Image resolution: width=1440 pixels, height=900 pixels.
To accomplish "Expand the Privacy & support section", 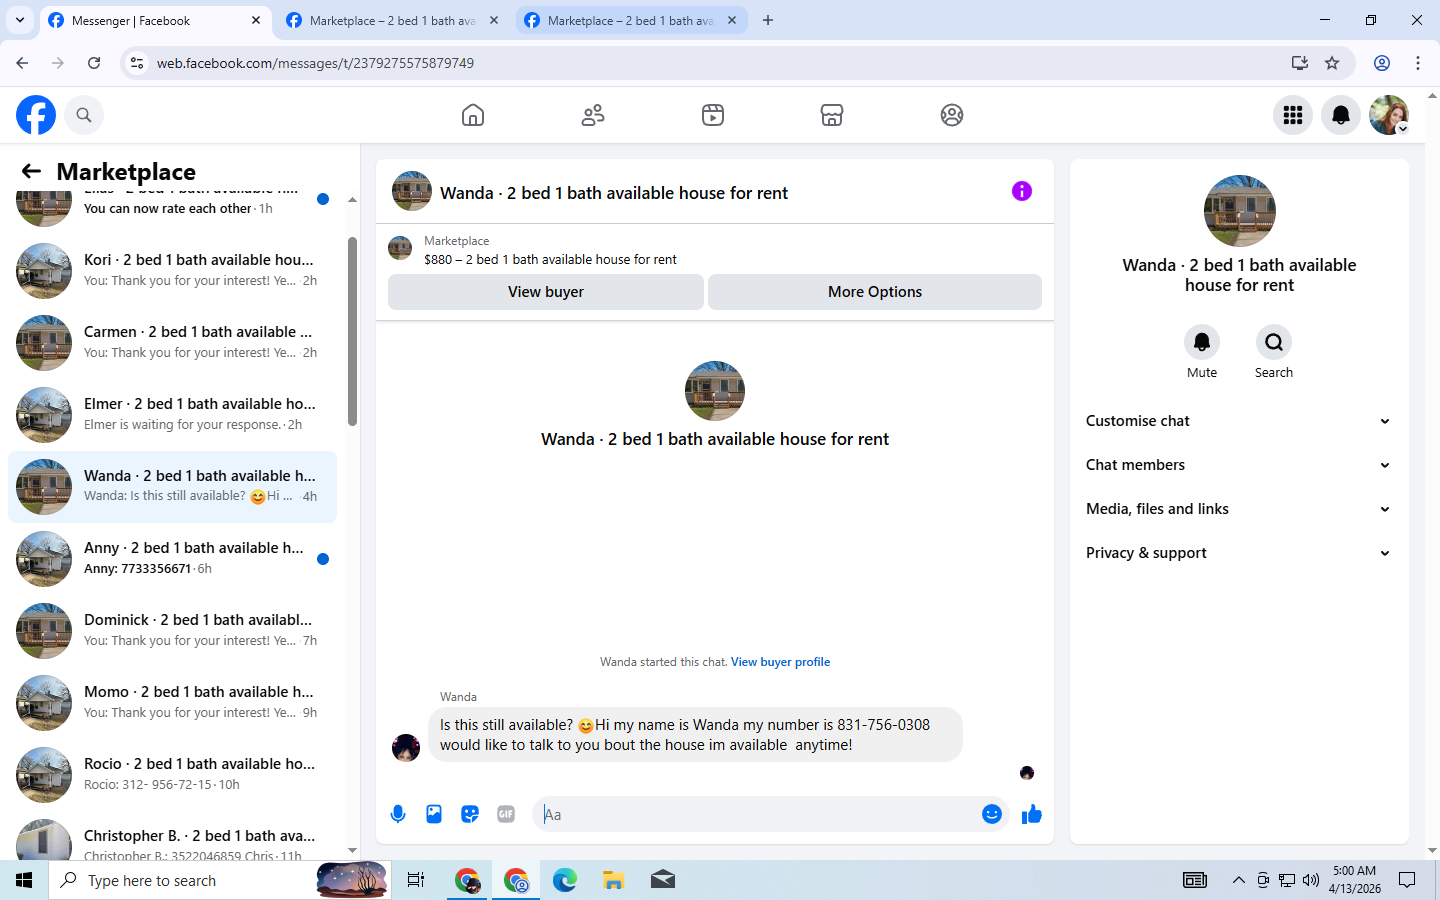I will (x=1239, y=553).
